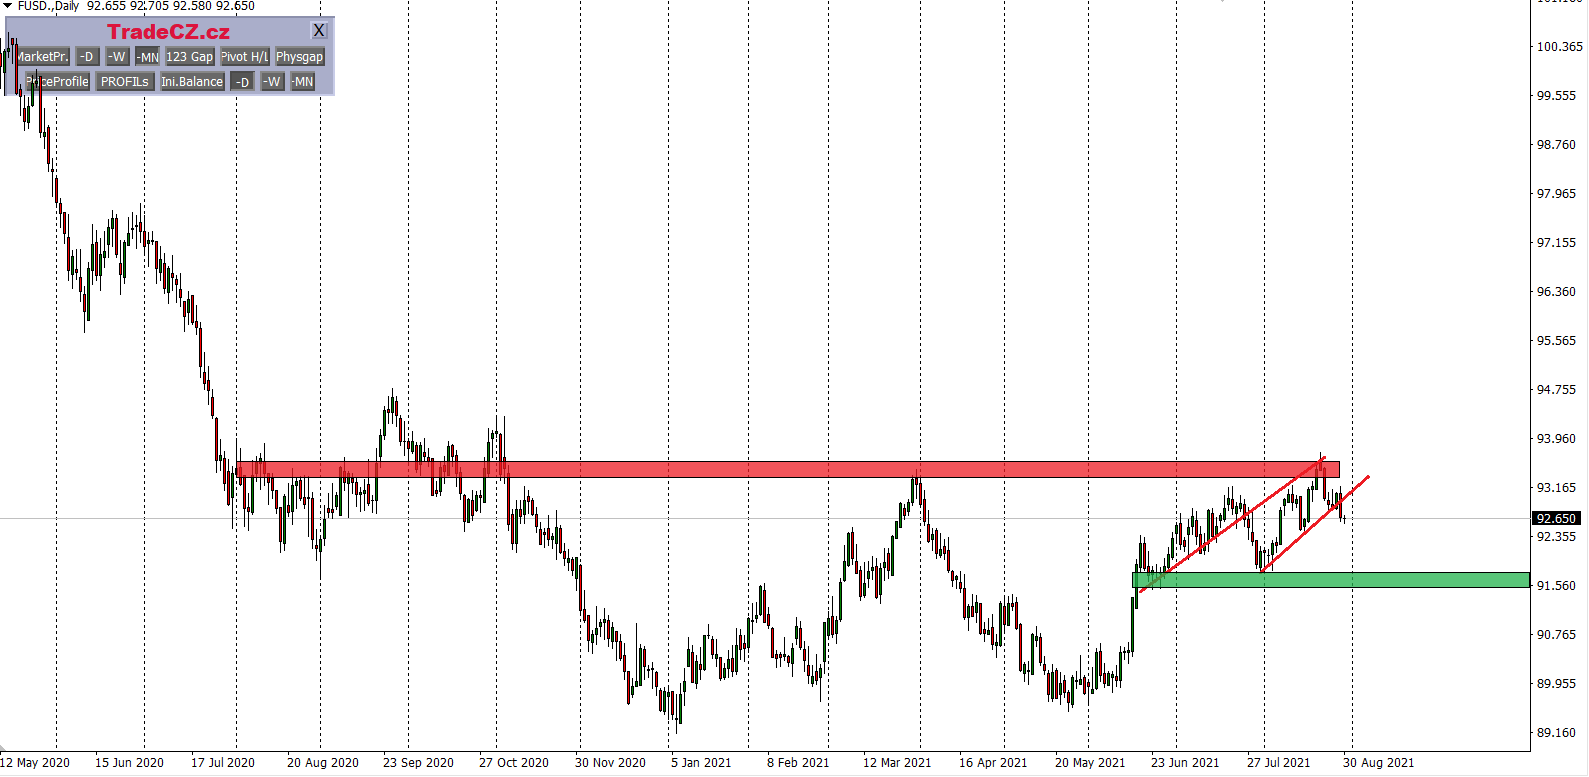The height and width of the screenshot is (777, 1589).
Task: Click the MarketPr. button
Action: 42,57
